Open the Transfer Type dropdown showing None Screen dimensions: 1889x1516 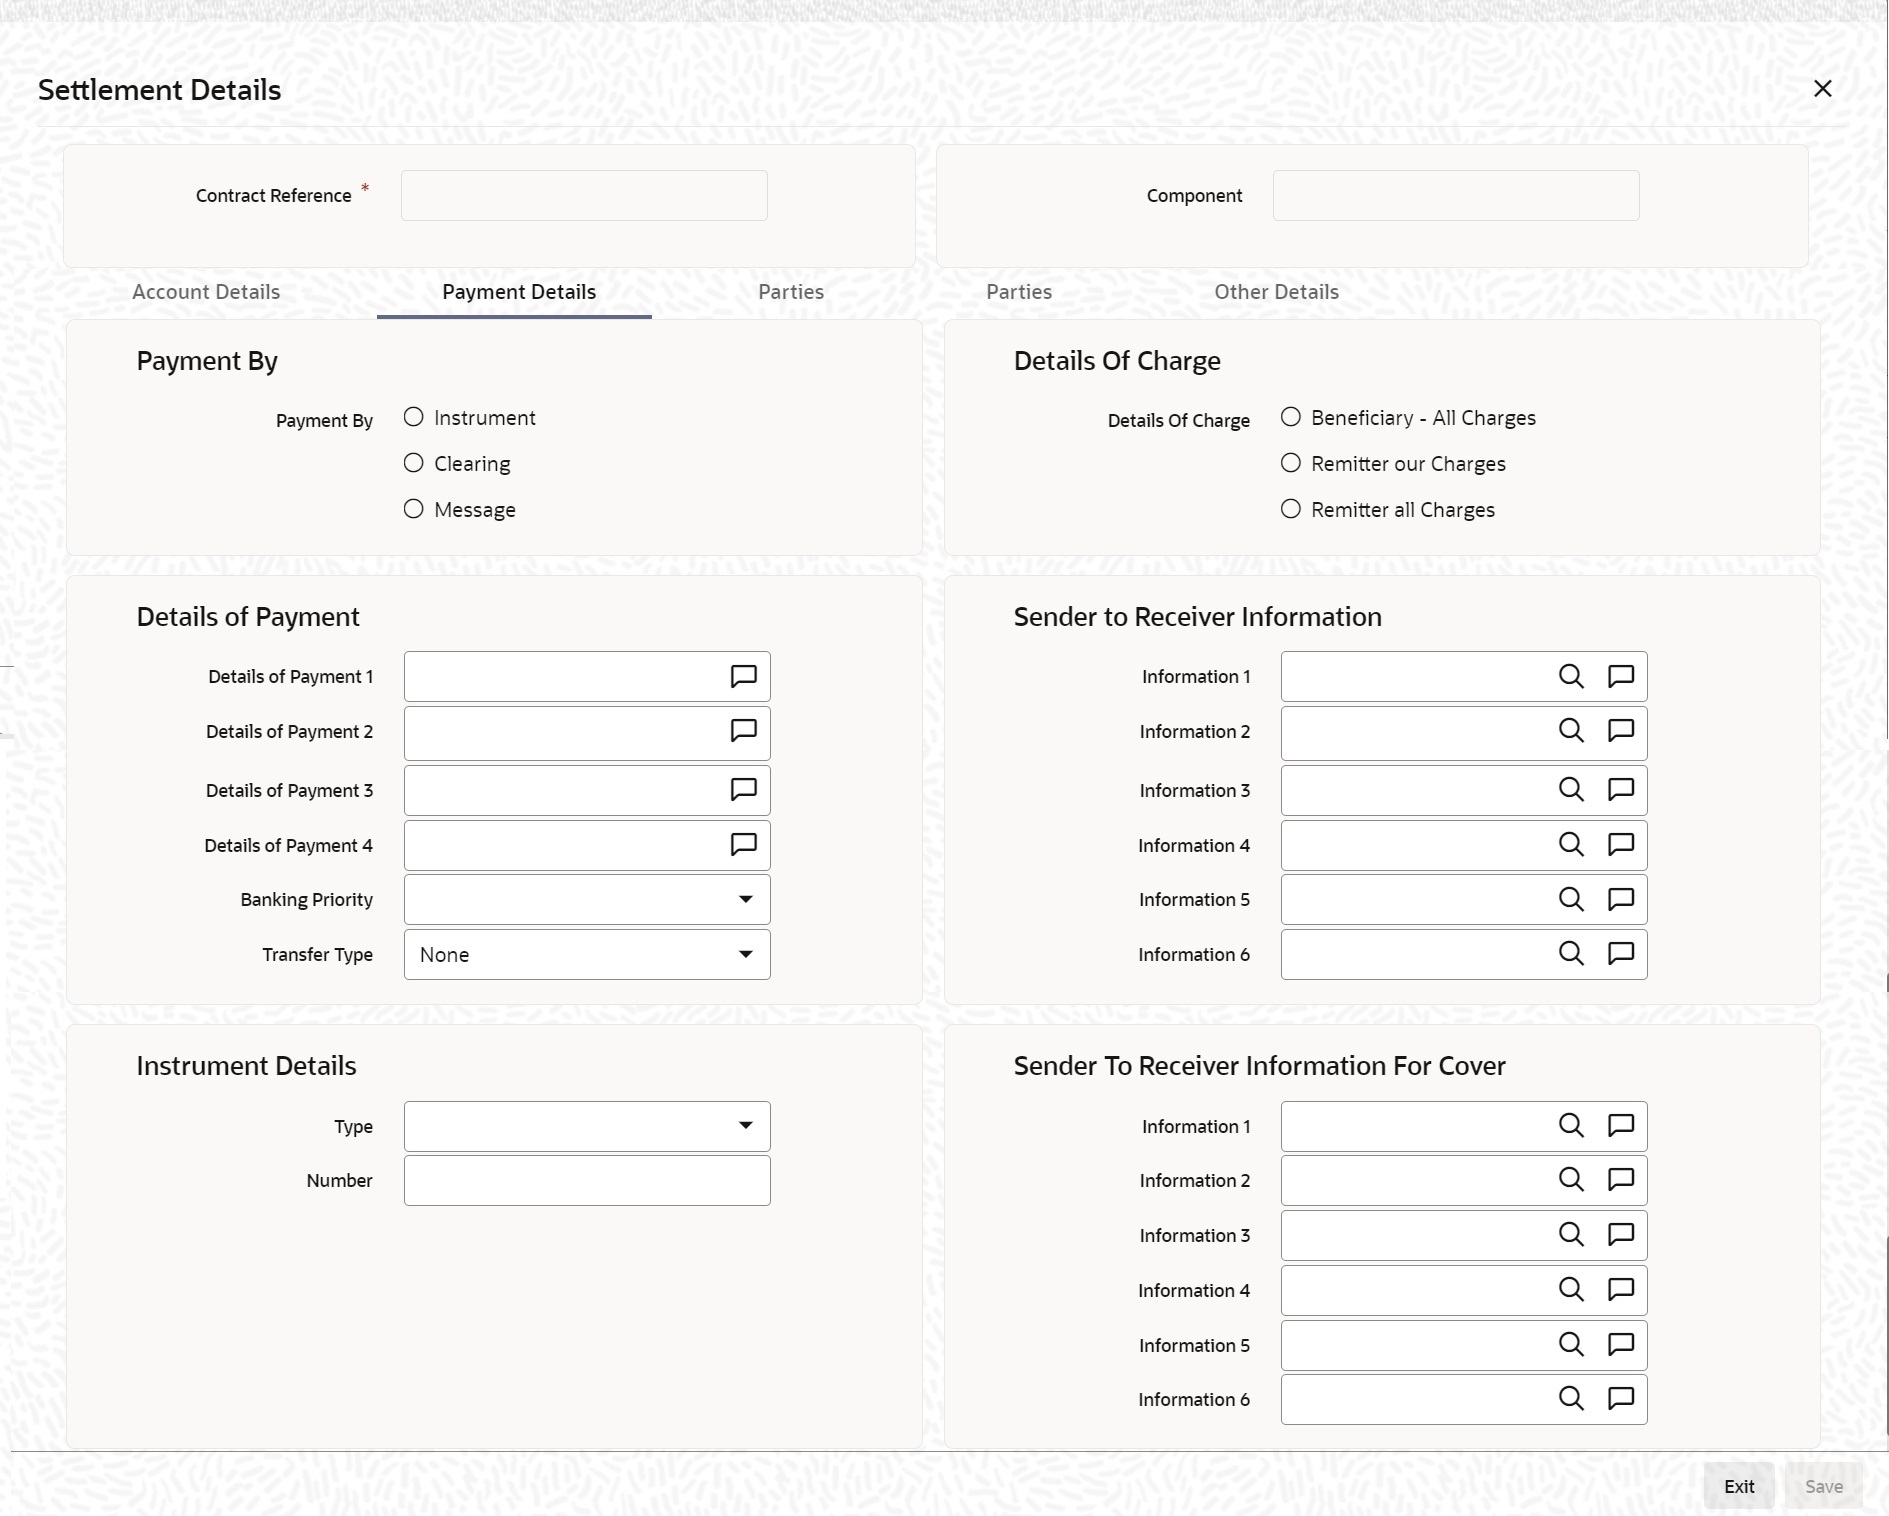pos(587,954)
